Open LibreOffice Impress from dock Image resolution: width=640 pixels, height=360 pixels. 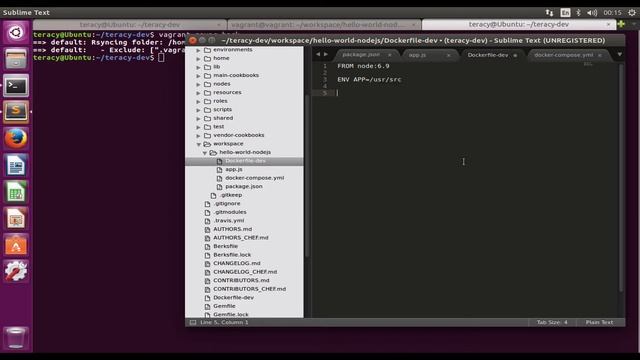tap(16, 219)
